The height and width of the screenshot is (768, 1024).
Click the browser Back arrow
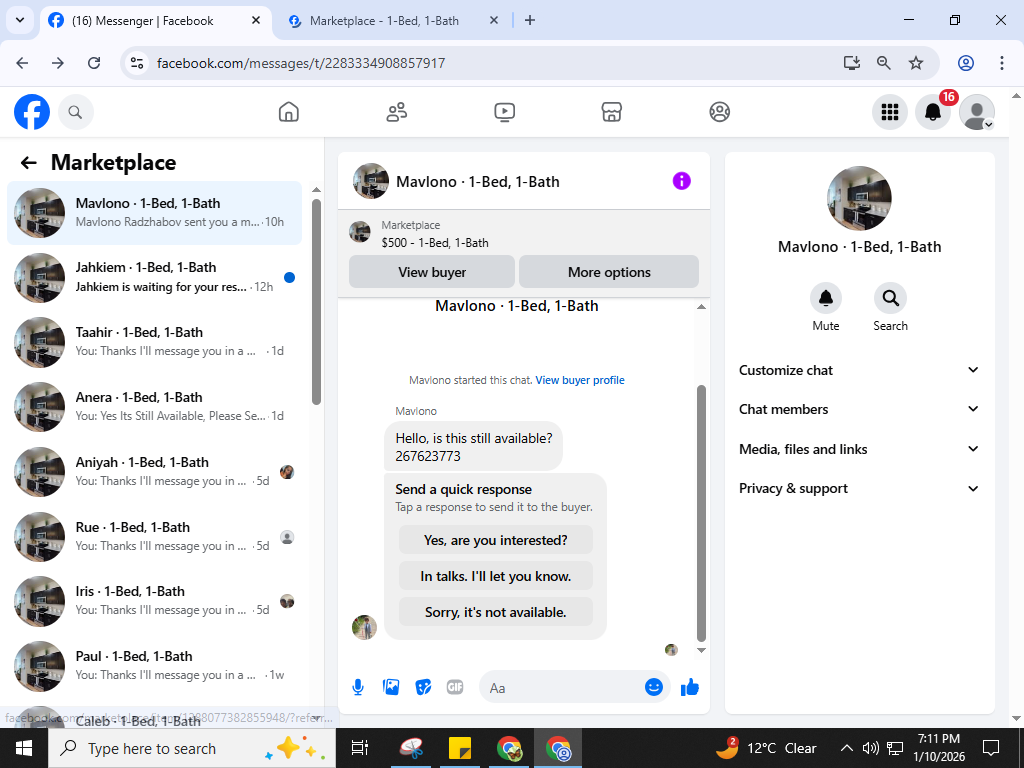pos(22,63)
